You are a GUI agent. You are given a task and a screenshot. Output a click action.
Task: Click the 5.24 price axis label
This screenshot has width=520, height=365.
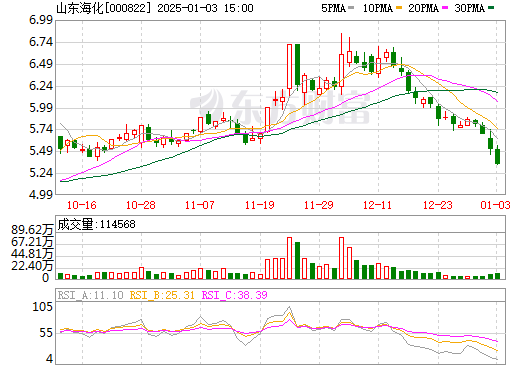[x=41, y=173]
